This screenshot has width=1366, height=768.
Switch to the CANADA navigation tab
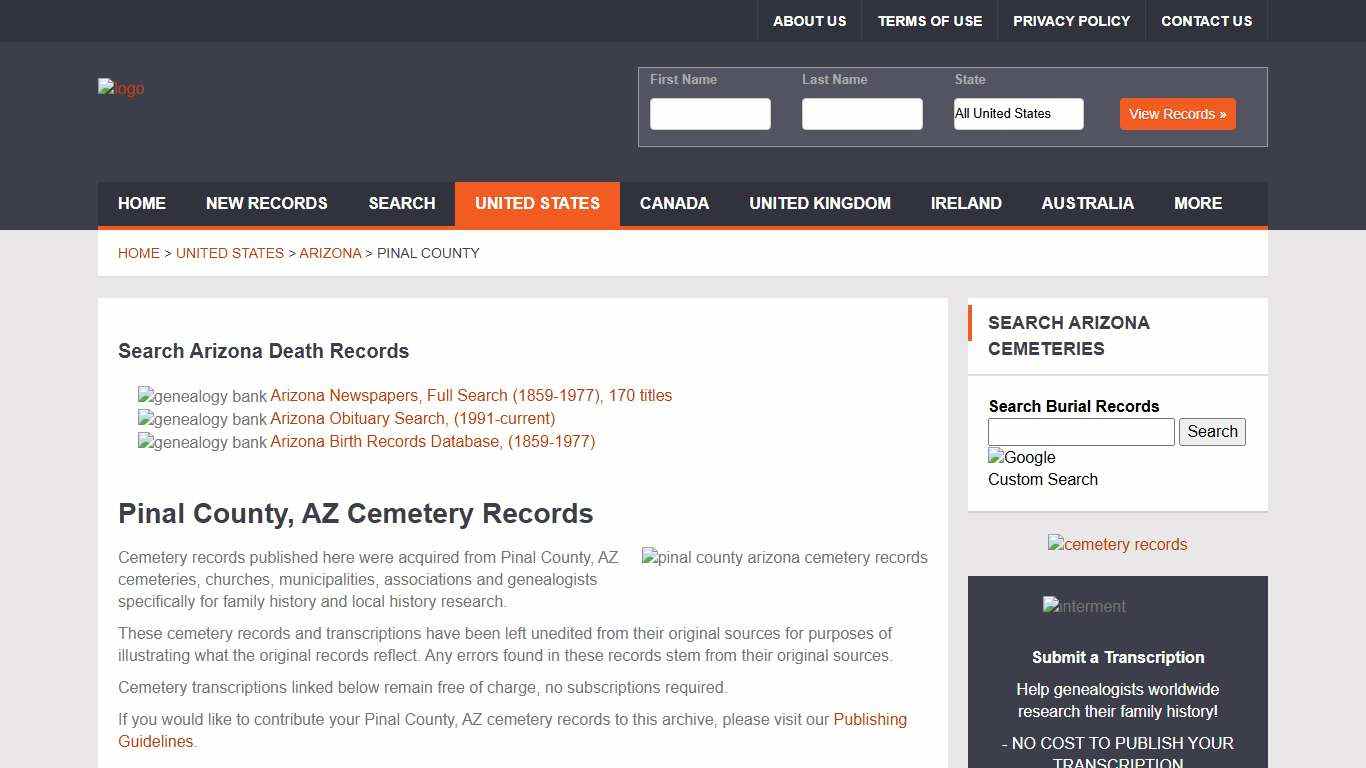(x=674, y=203)
